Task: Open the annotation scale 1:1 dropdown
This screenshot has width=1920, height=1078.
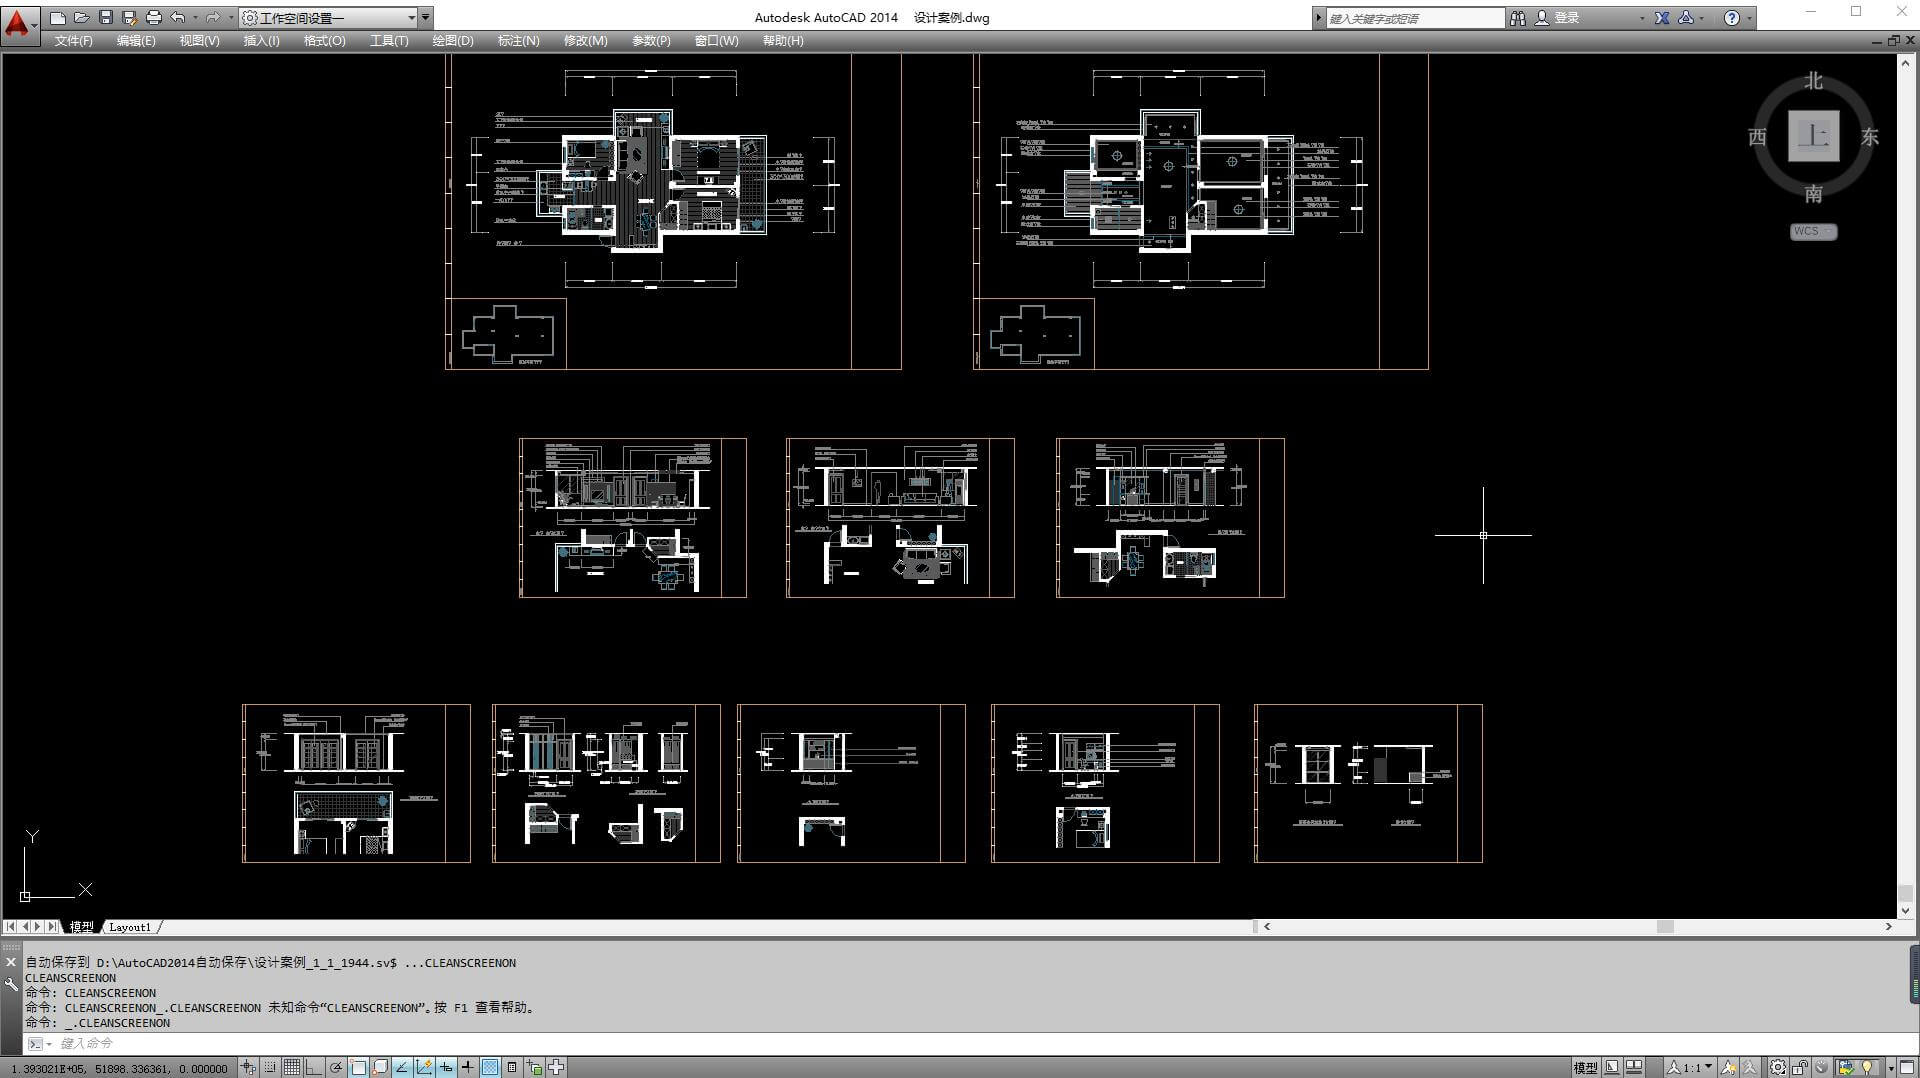Action: click(x=1691, y=1068)
